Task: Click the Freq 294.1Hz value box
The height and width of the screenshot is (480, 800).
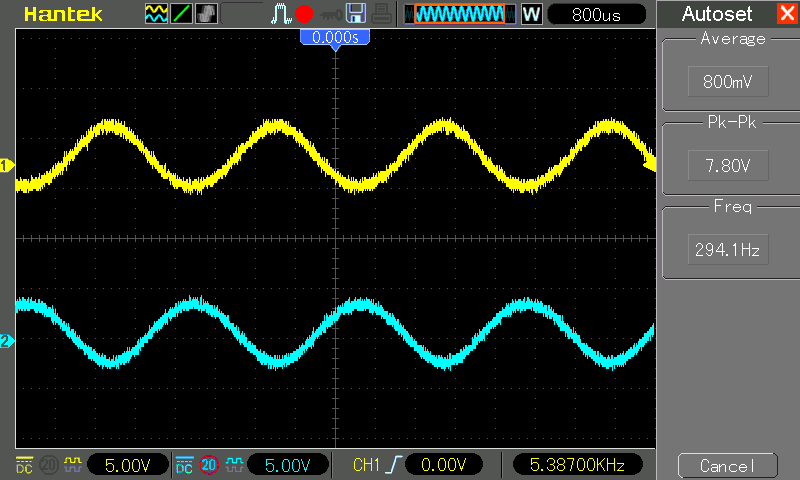Action: point(728,249)
